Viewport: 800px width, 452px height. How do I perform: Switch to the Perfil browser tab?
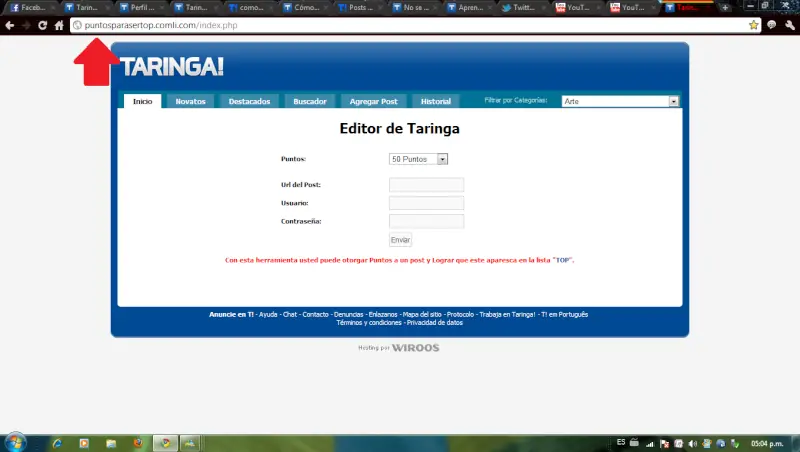[140, 8]
